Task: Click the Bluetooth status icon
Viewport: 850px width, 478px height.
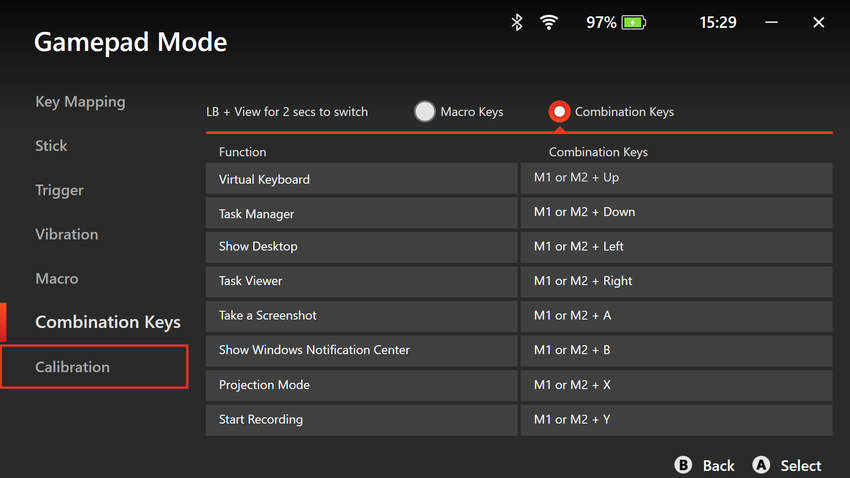Action: [x=517, y=22]
